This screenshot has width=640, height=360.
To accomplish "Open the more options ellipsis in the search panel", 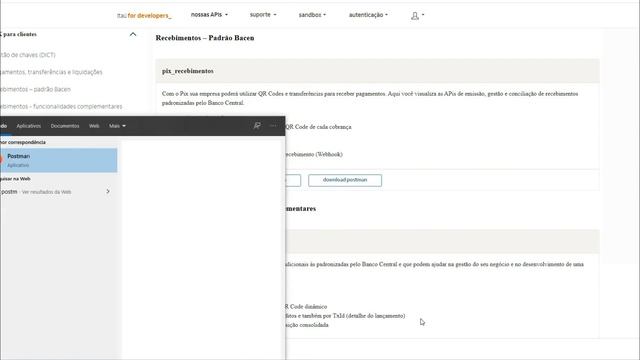I will pos(273,126).
